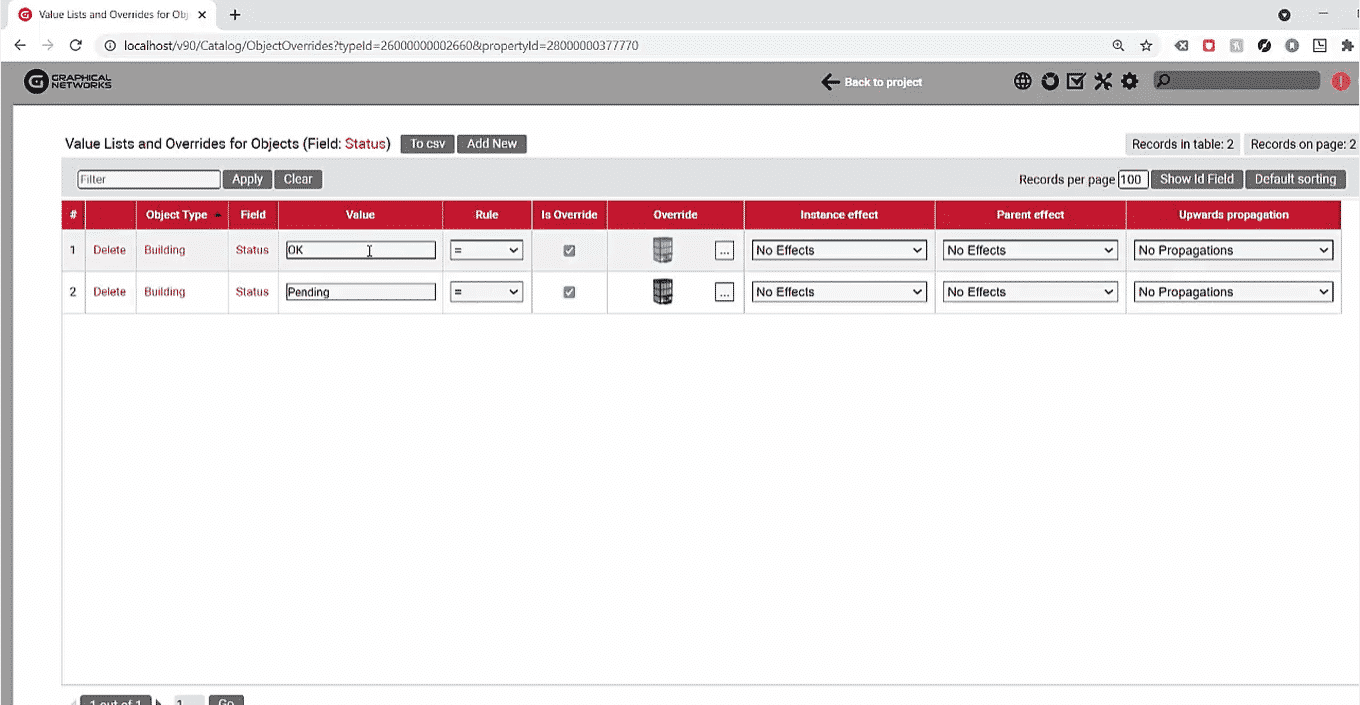This screenshot has width=1360, height=705.
Task: Delete the Pending value row
Action: [x=109, y=292]
